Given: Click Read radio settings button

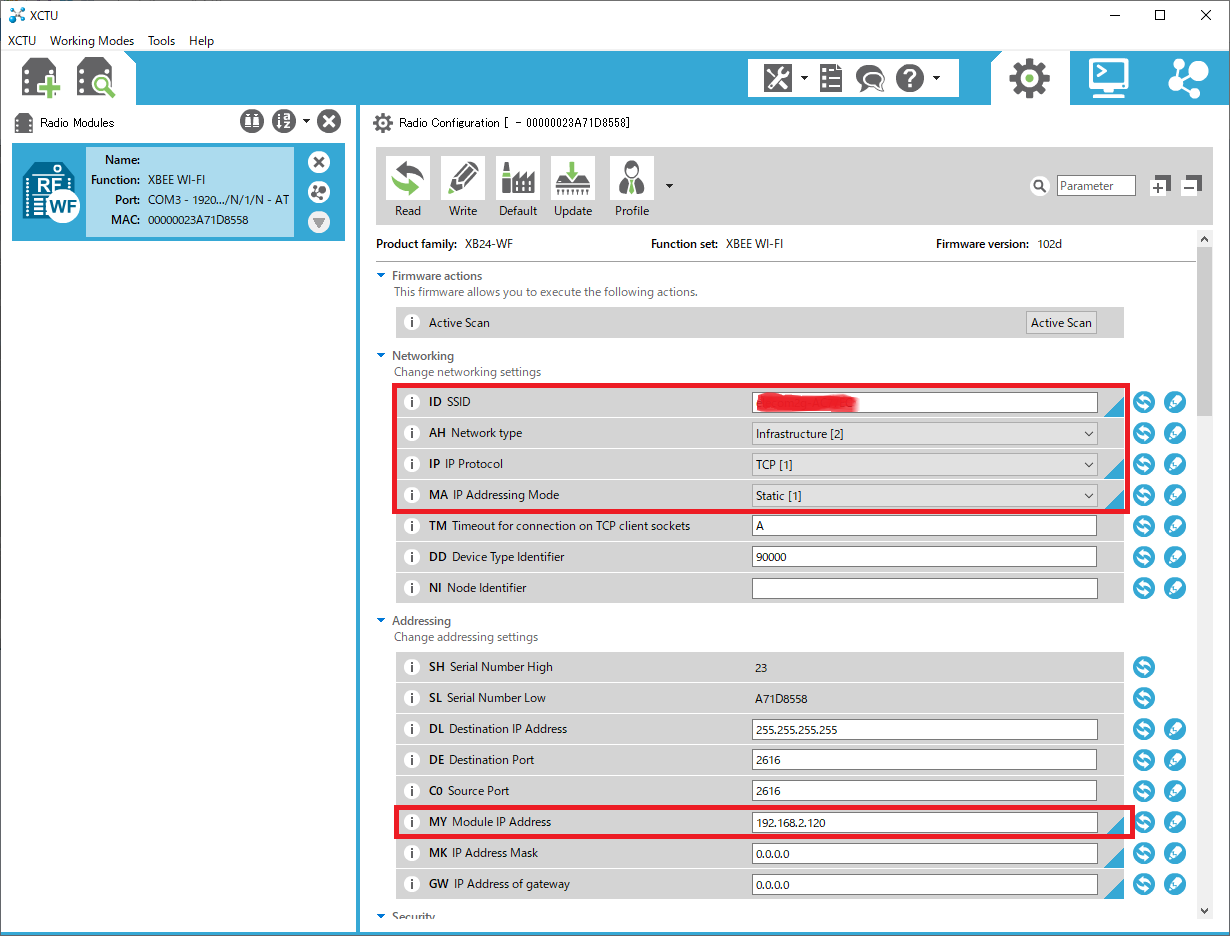Looking at the screenshot, I should click(408, 186).
